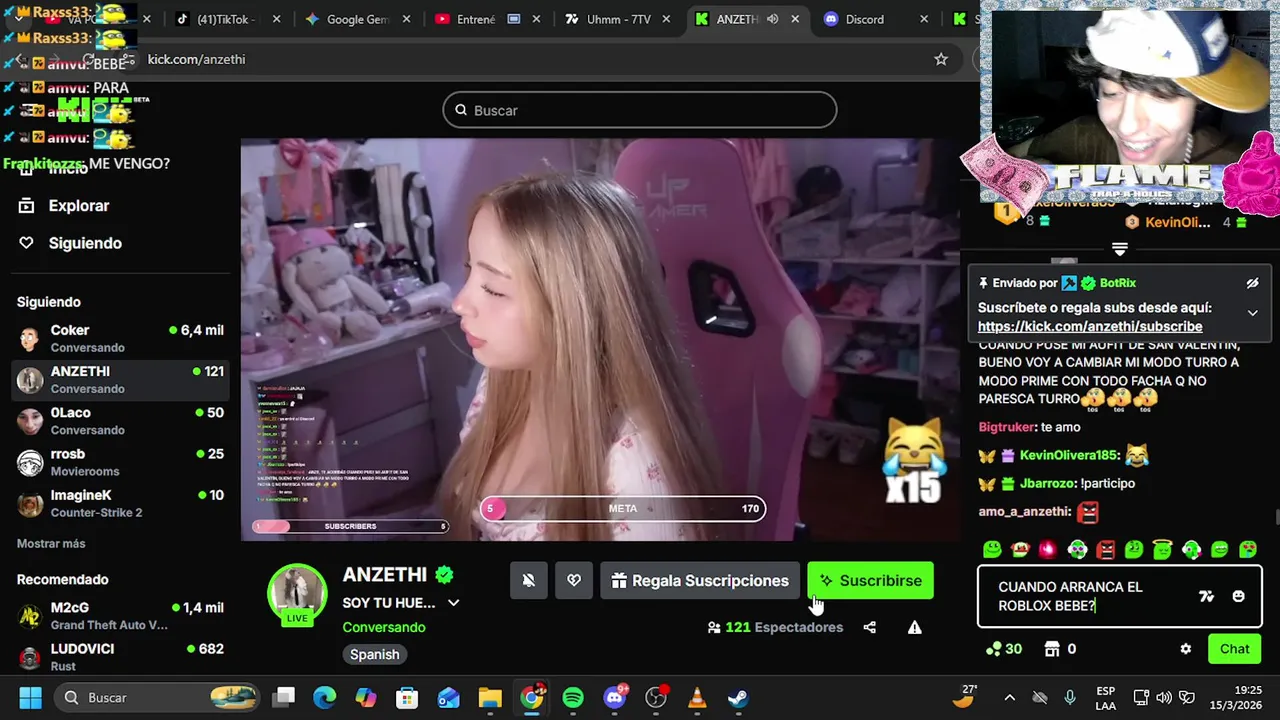This screenshot has width=1280, height=720.
Task: Toggle stream notifications bell for ANZETHI
Action: 529,580
